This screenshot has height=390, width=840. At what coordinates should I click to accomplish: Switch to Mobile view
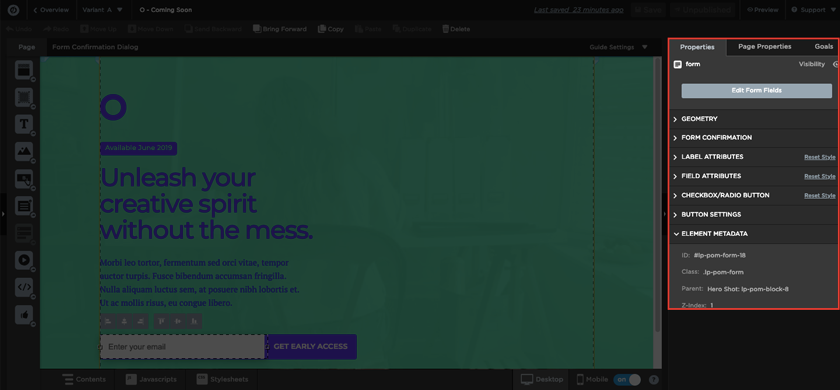click(592, 379)
